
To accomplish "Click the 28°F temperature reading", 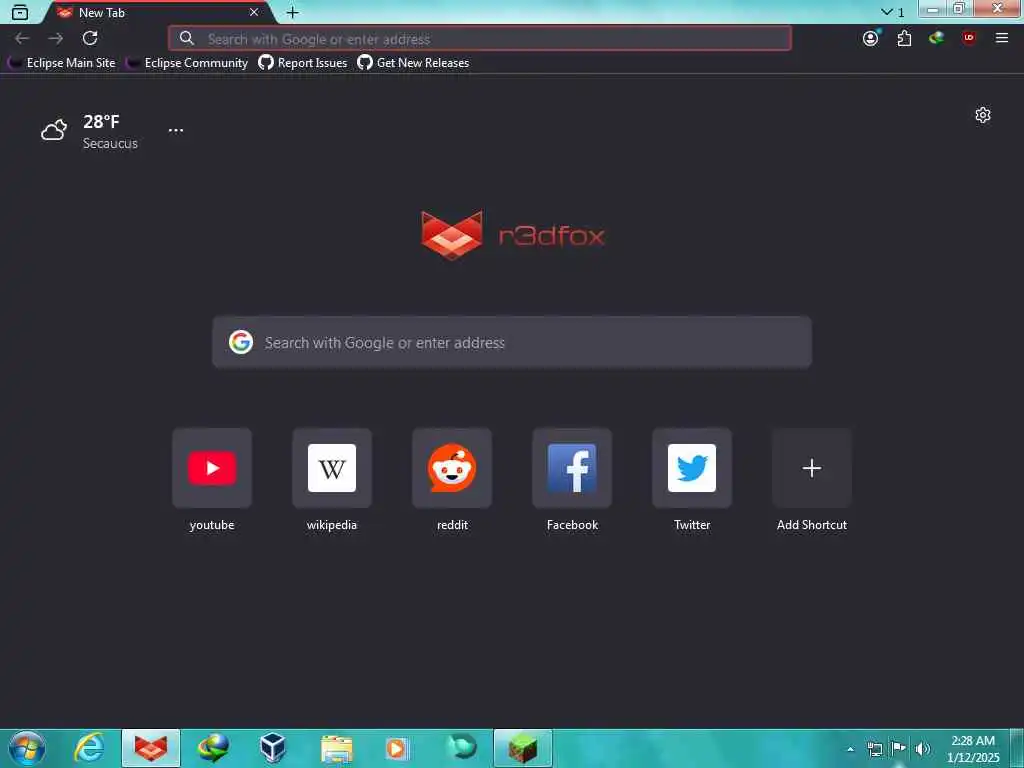I will [101, 121].
